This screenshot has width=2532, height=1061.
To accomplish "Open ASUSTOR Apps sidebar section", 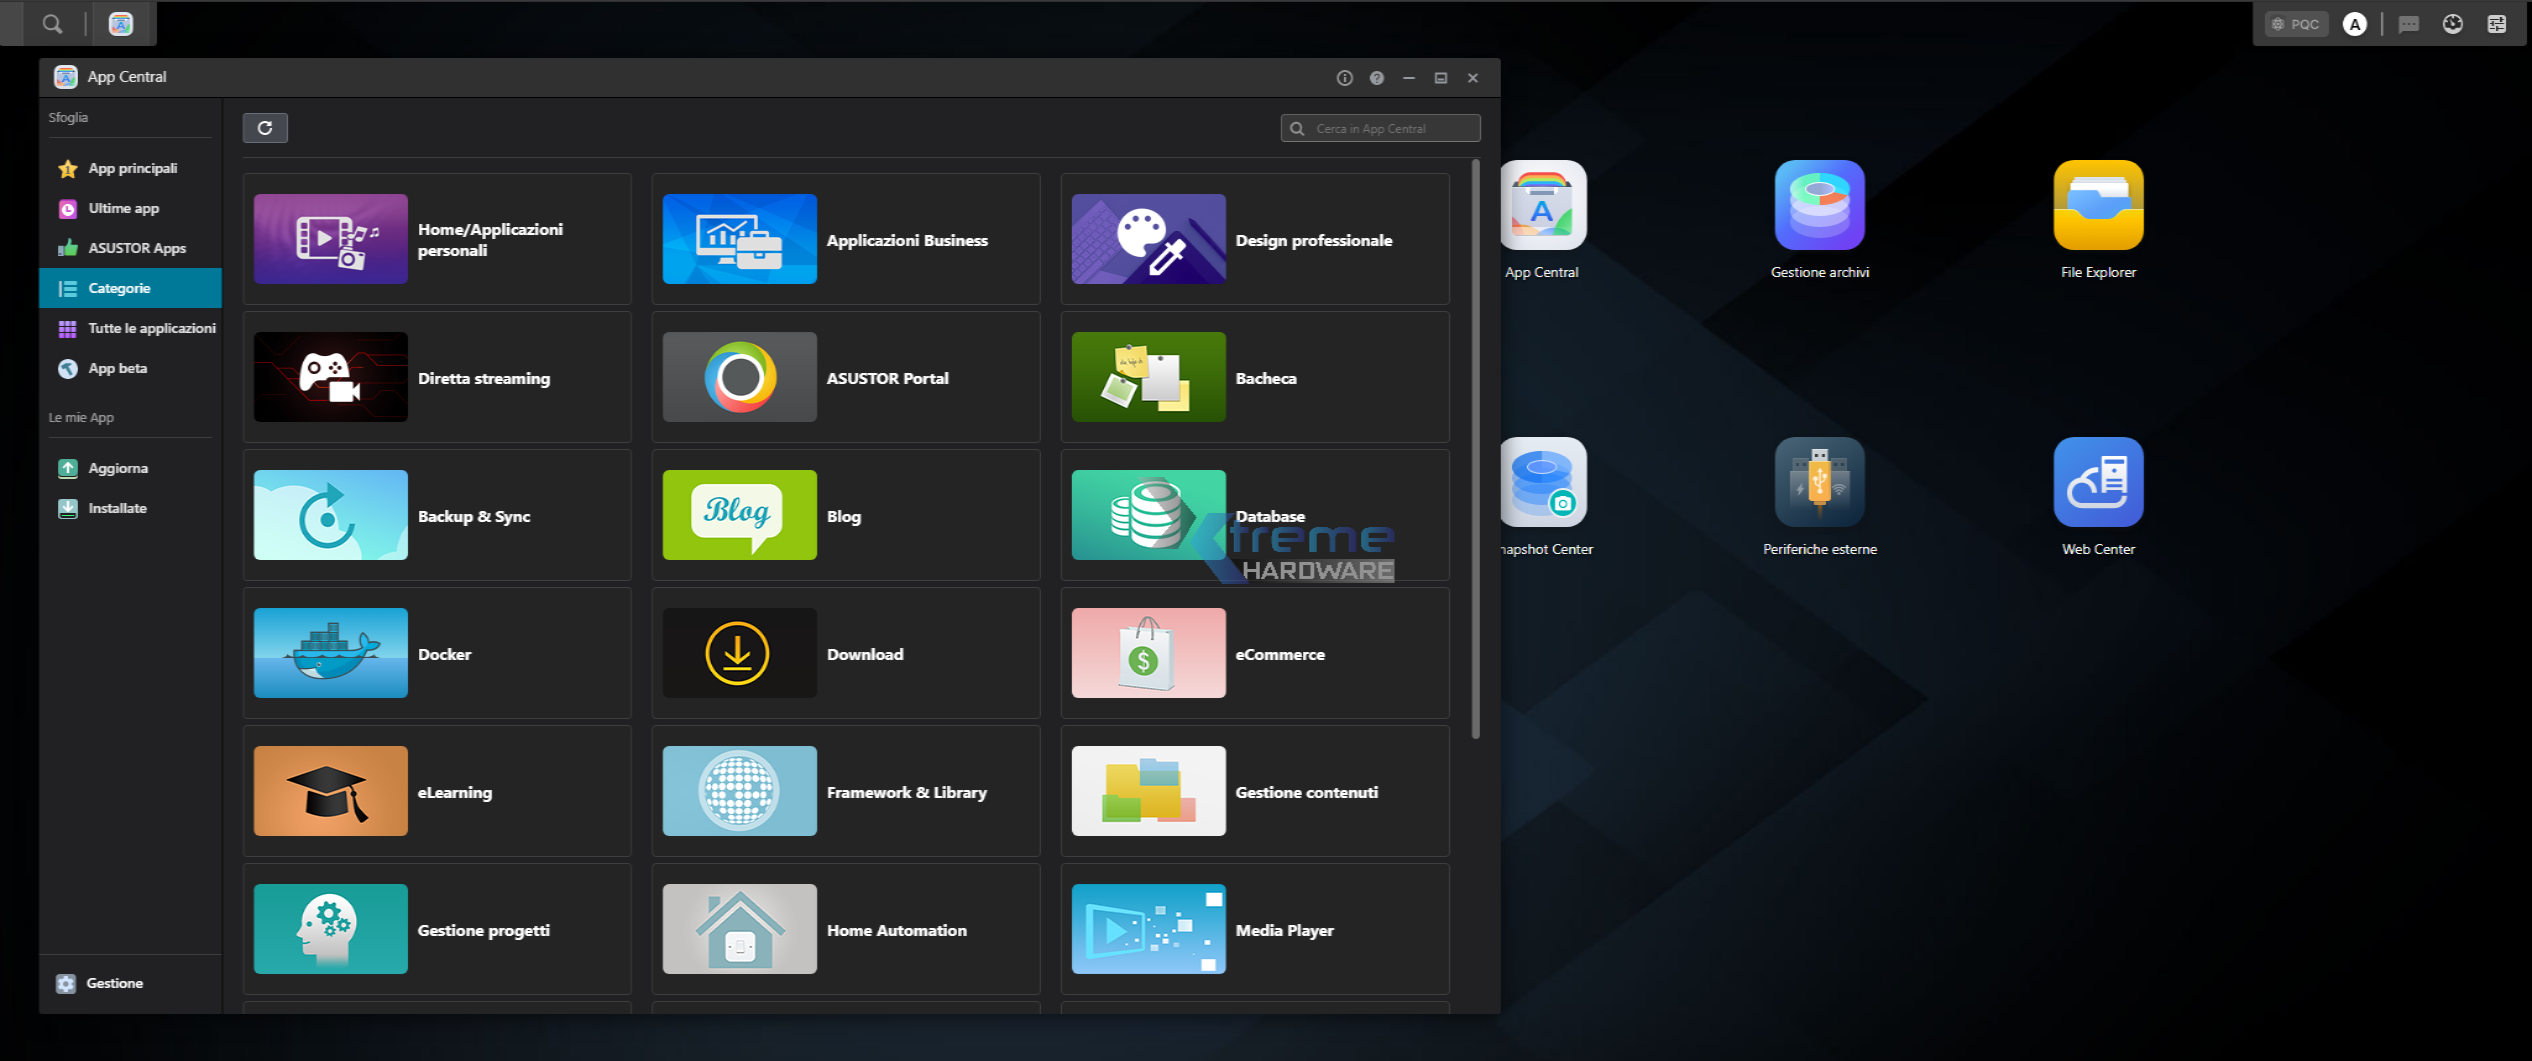I will [x=130, y=248].
